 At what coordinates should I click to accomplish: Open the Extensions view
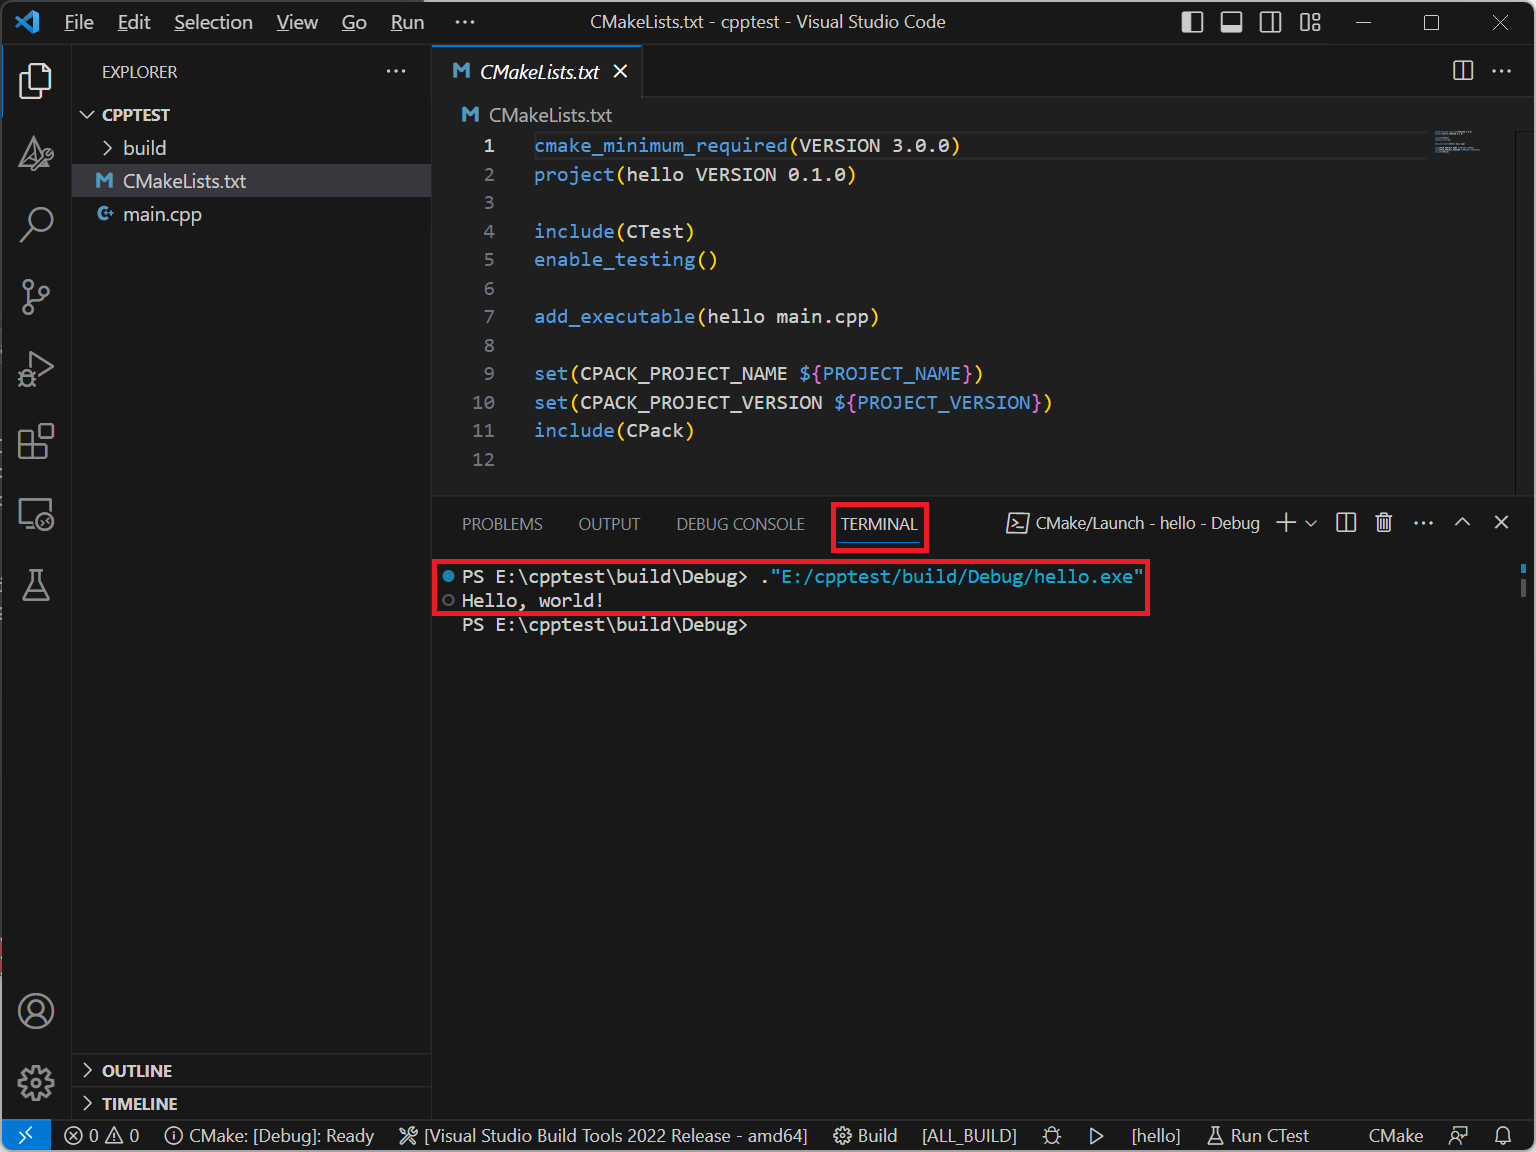point(36,441)
